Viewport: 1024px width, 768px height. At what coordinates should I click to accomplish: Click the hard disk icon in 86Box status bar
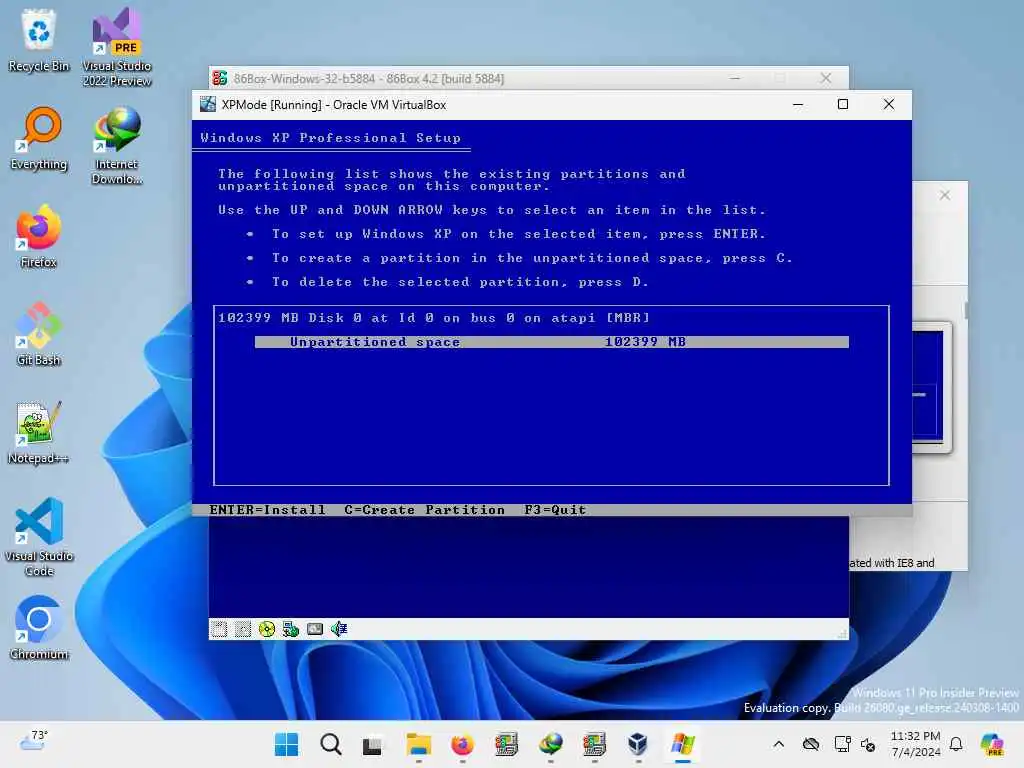315,629
